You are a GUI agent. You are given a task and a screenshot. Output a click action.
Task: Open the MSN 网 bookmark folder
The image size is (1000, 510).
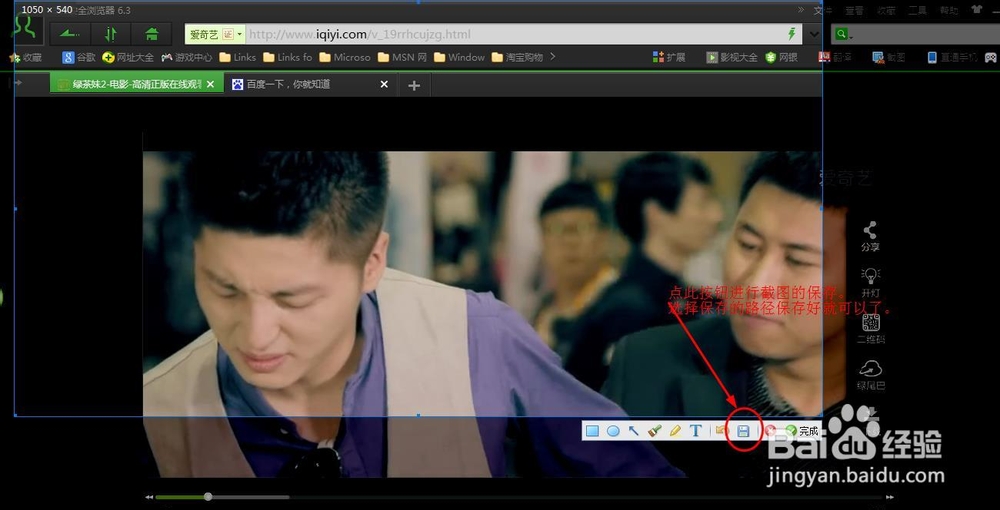point(402,57)
